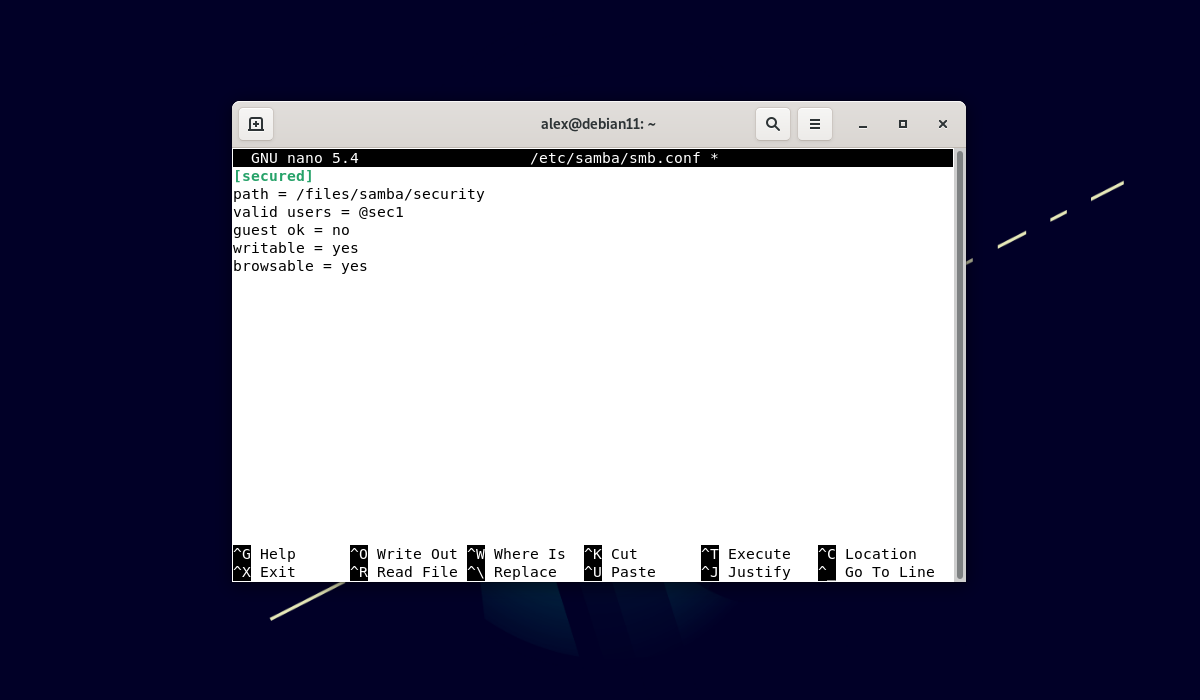Place cursor on the [secured] section header
Viewport: 1200px width, 700px height.
tap(273, 176)
